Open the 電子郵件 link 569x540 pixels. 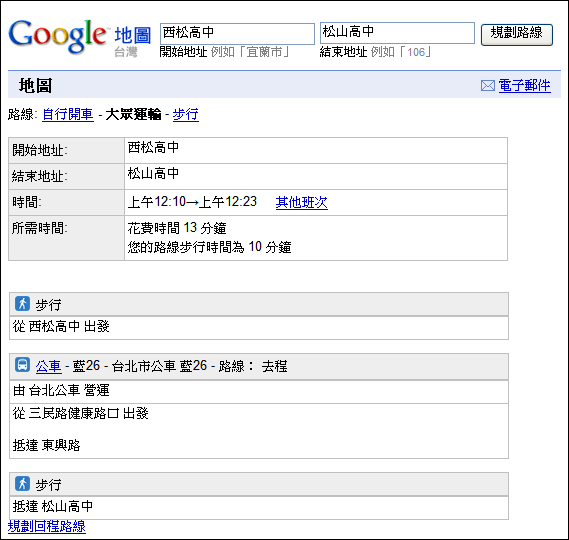pos(524,86)
